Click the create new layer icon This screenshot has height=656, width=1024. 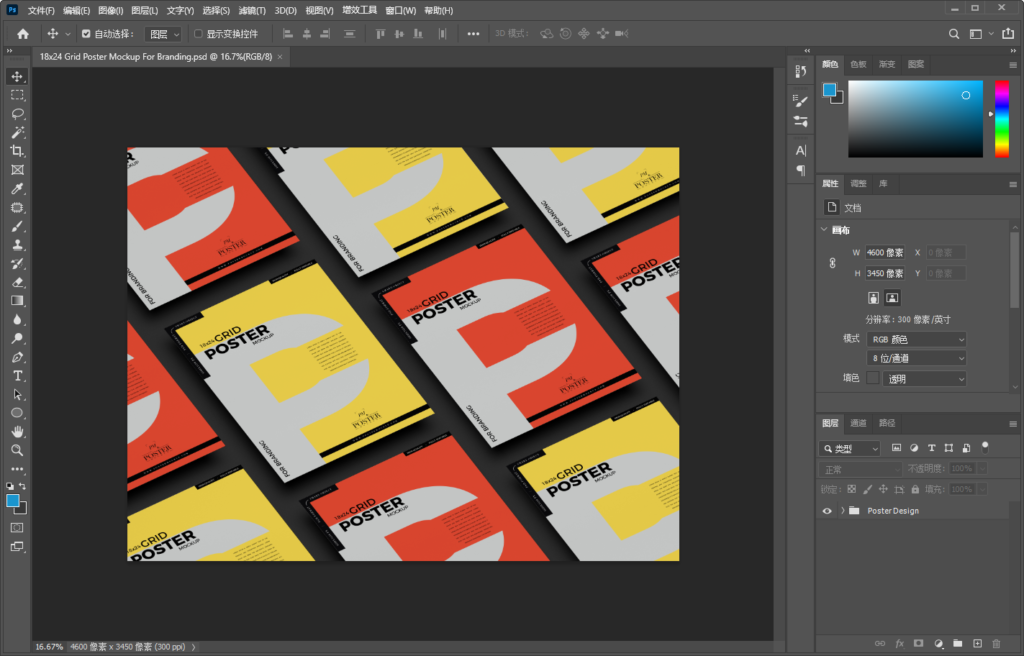[977, 644]
